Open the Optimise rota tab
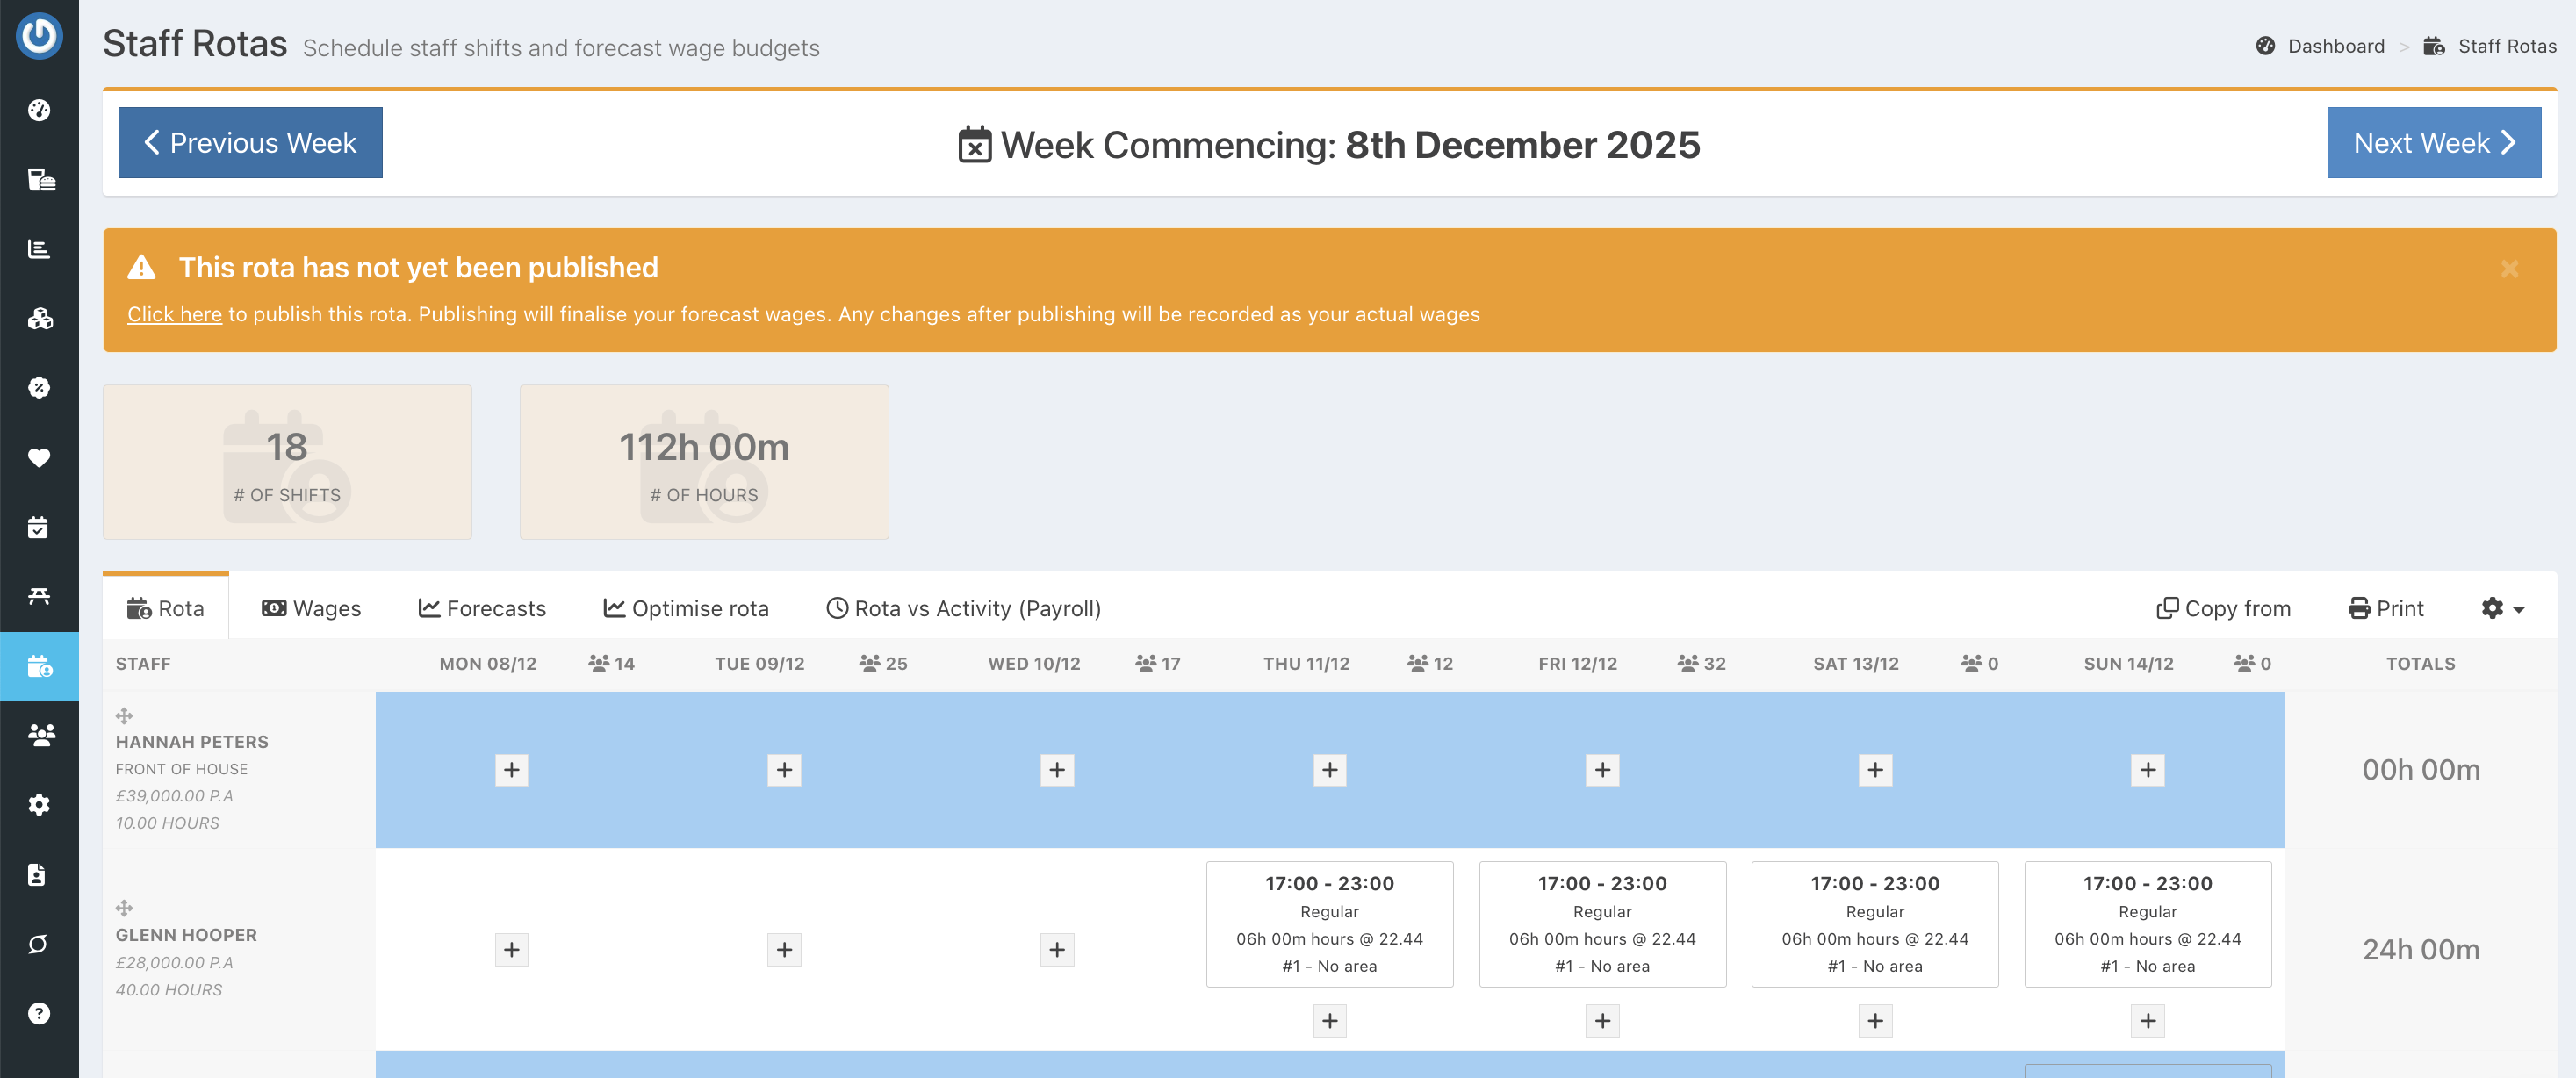 (x=686, y=608)
